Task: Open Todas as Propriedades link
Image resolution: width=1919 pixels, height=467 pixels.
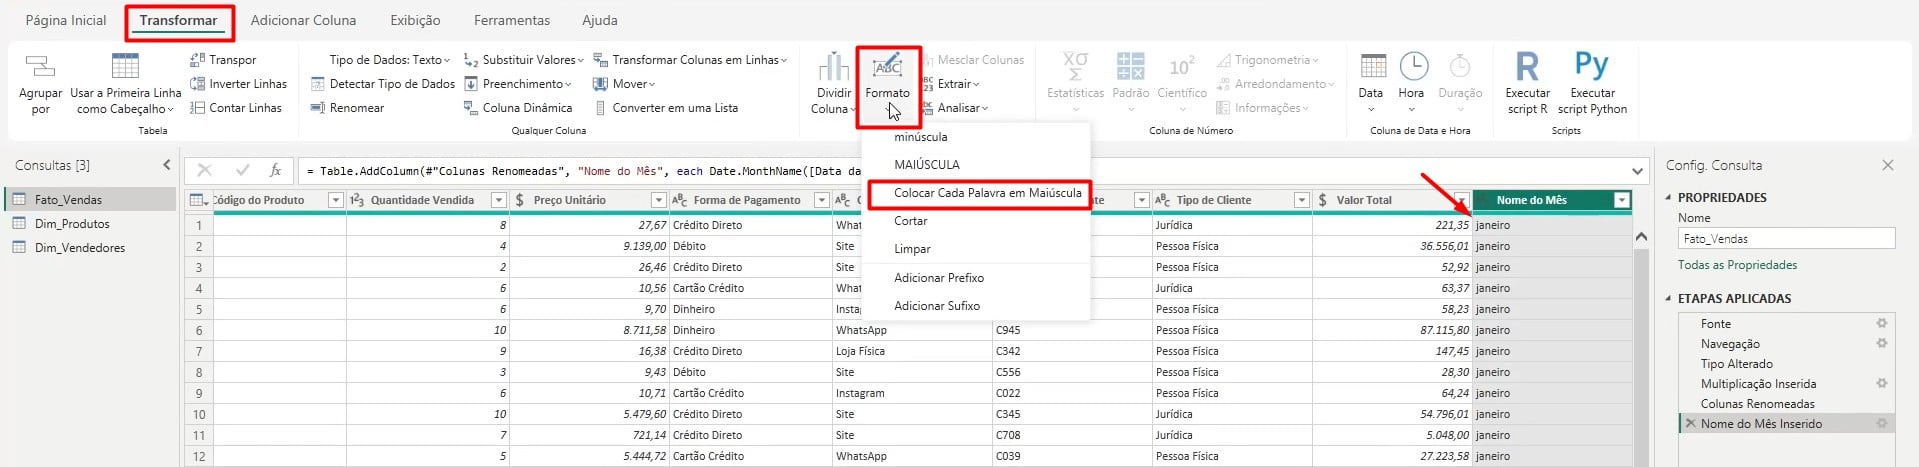Action: coord(1737,265)
